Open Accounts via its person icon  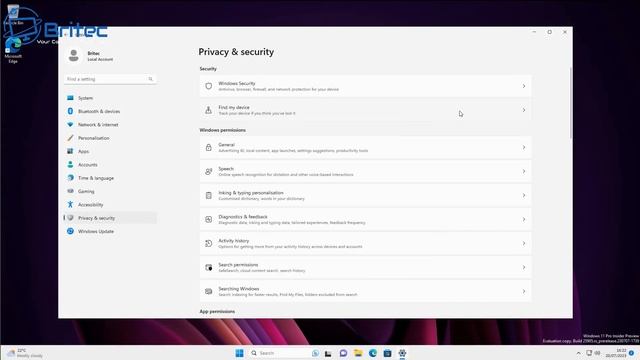[70, 164]
